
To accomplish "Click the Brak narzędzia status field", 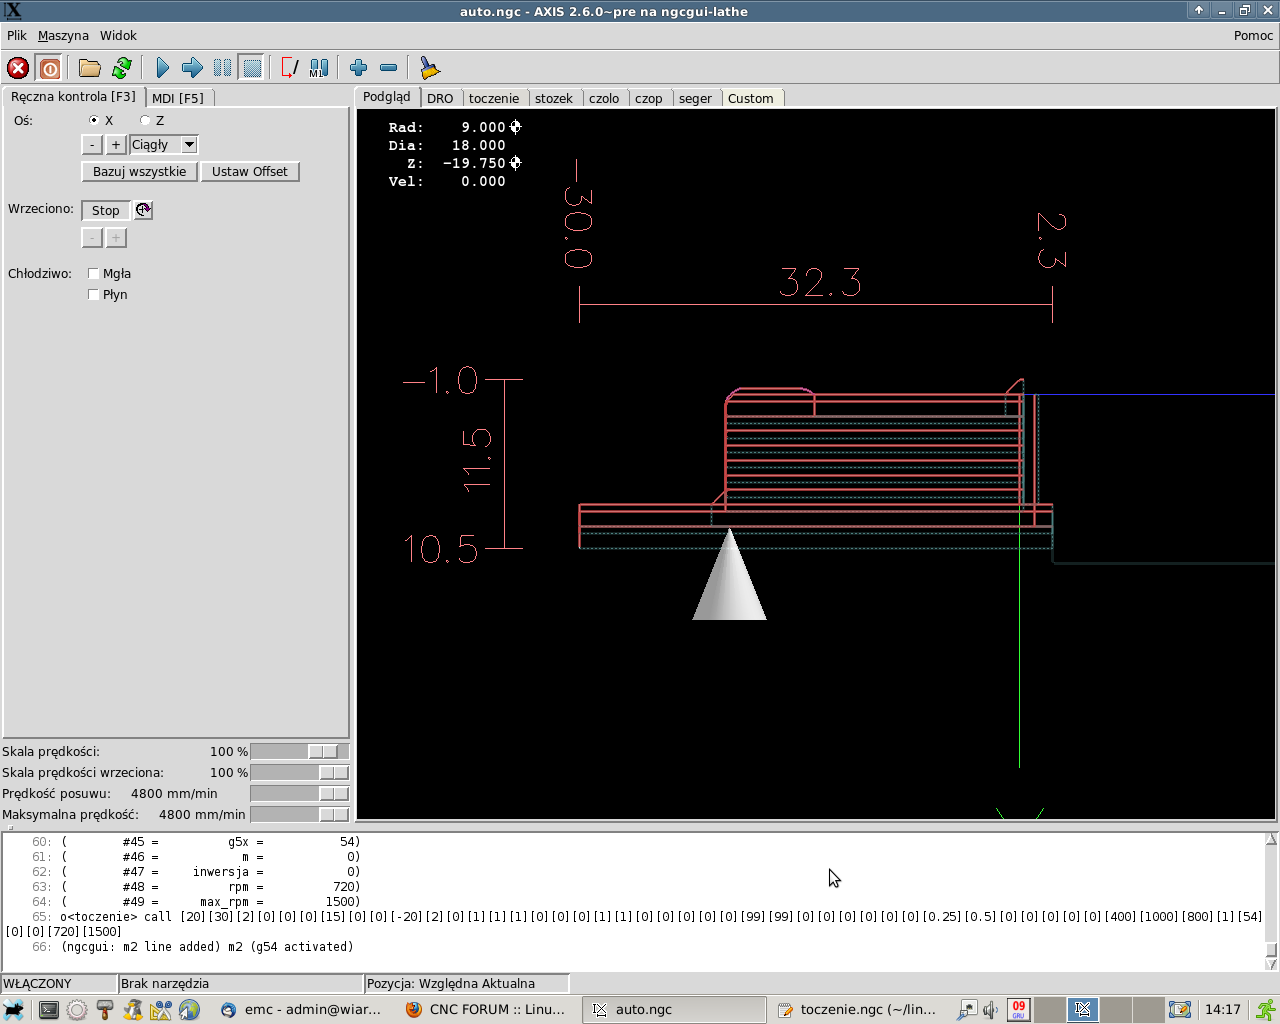I will pyautogui.click(x=240, y=984).
